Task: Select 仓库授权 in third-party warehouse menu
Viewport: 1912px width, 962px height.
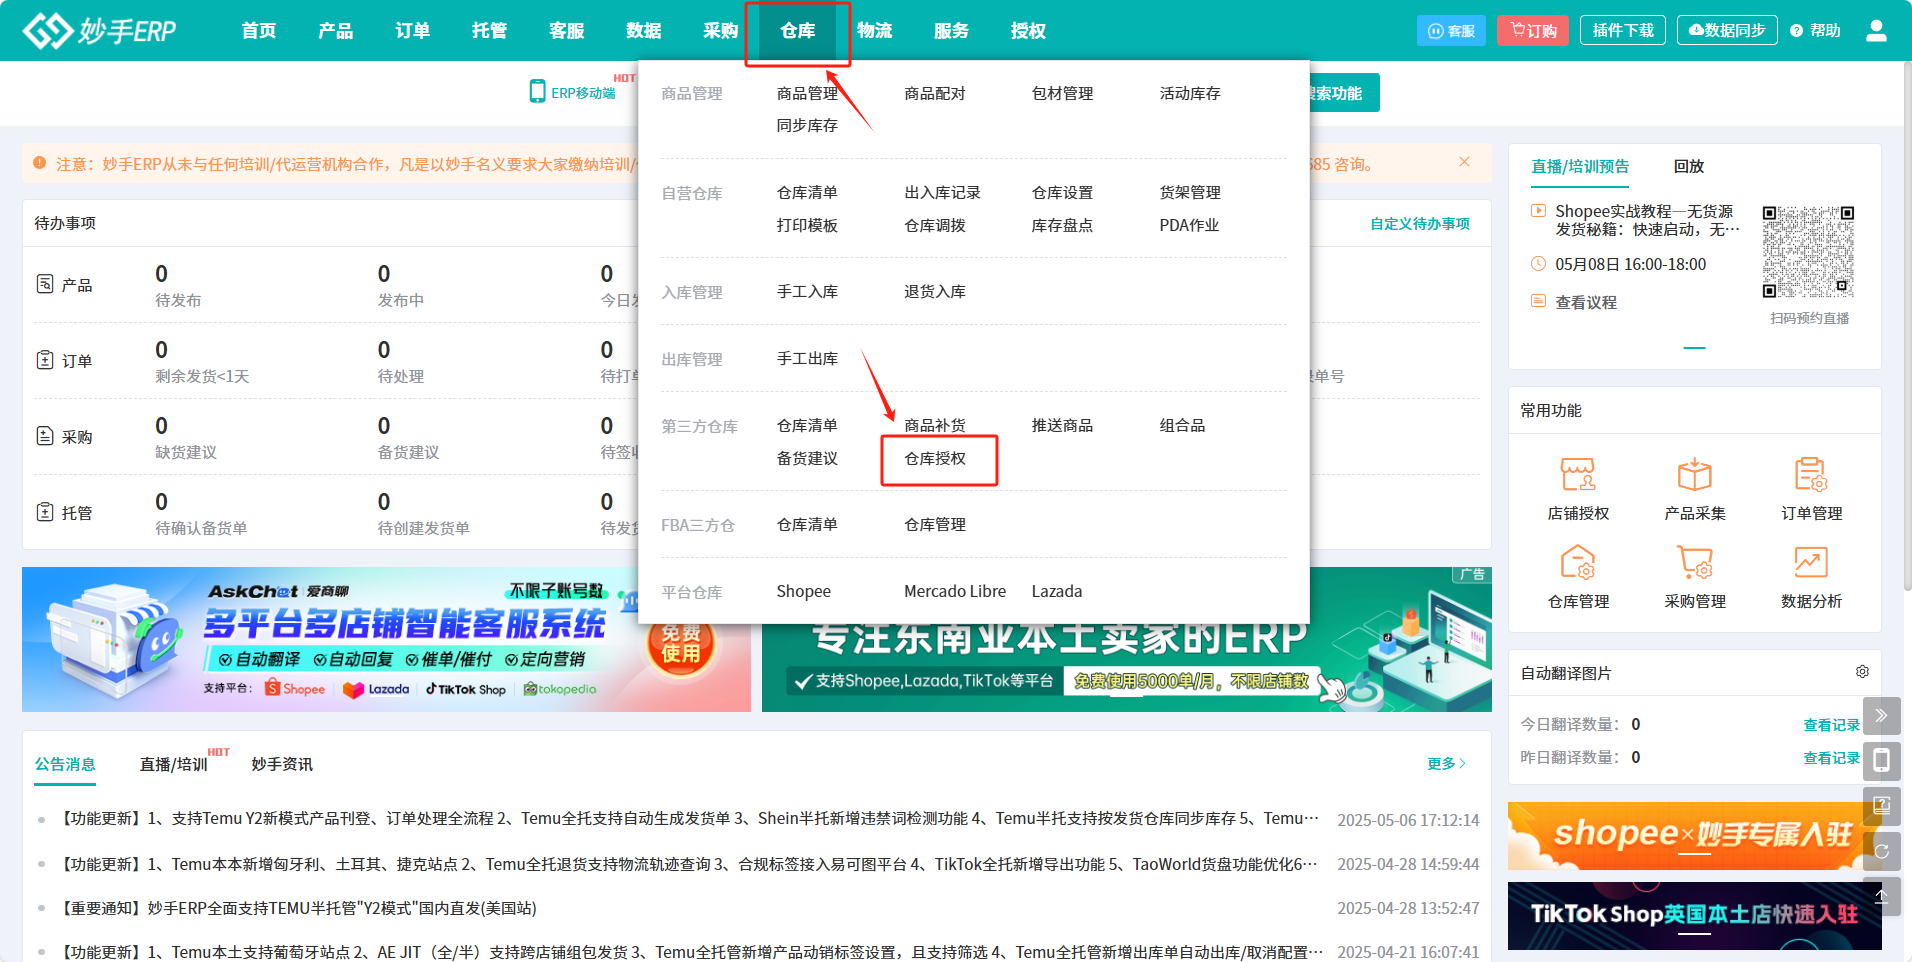Action: click(x=935, y=459)
